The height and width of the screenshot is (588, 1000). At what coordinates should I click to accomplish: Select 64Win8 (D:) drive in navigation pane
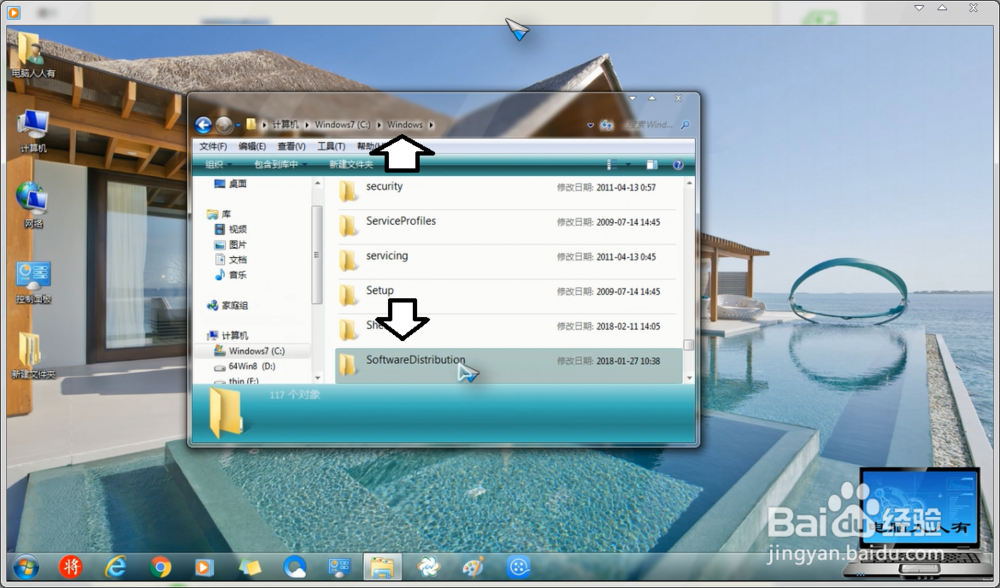click(245, 366)
